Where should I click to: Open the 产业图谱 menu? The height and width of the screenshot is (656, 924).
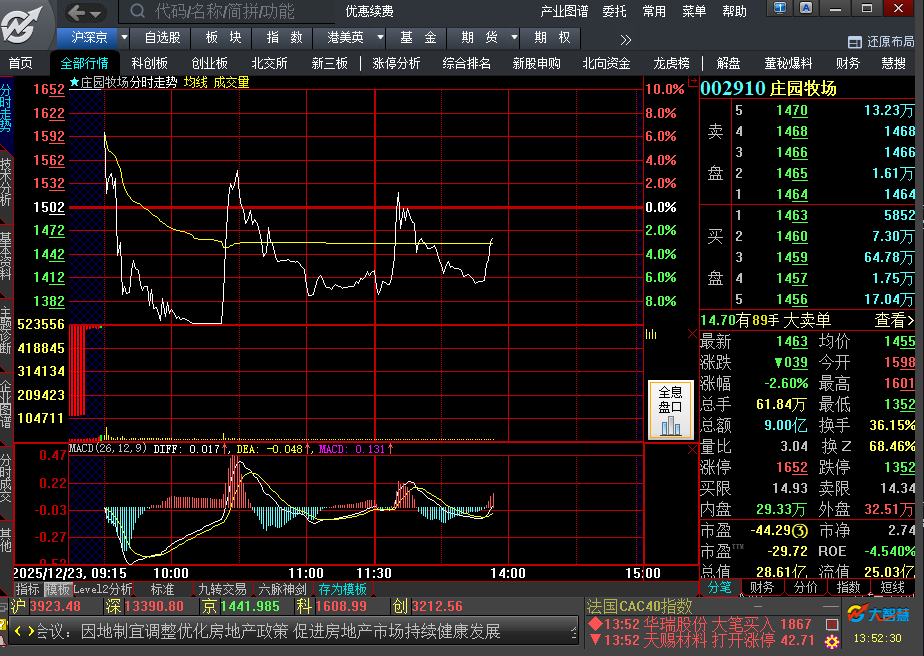565,11
